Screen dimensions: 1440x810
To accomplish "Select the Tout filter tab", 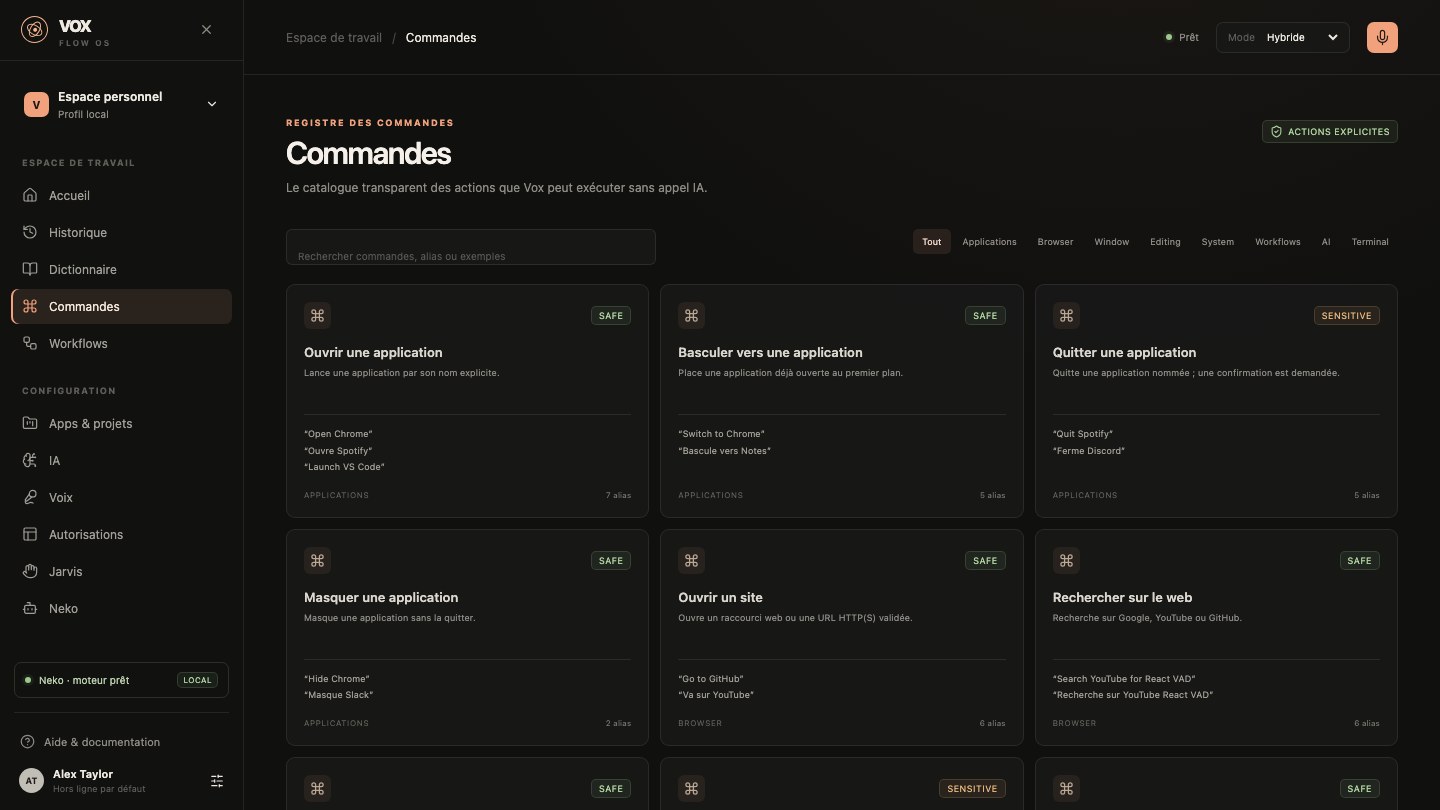I will pos(931,242).
